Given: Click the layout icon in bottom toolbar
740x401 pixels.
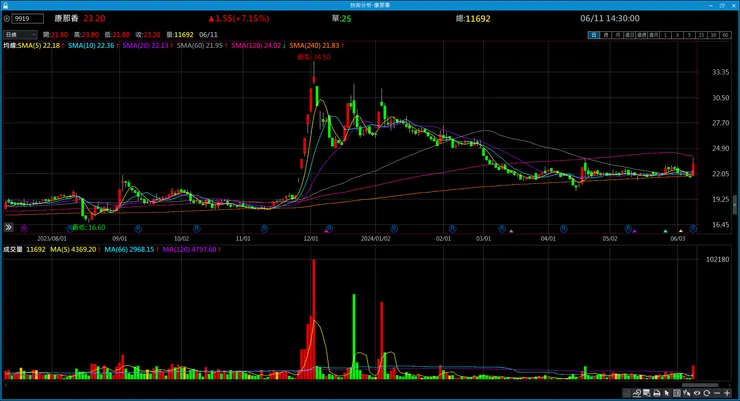Looking at the screenshot, I should pos(626,393).
